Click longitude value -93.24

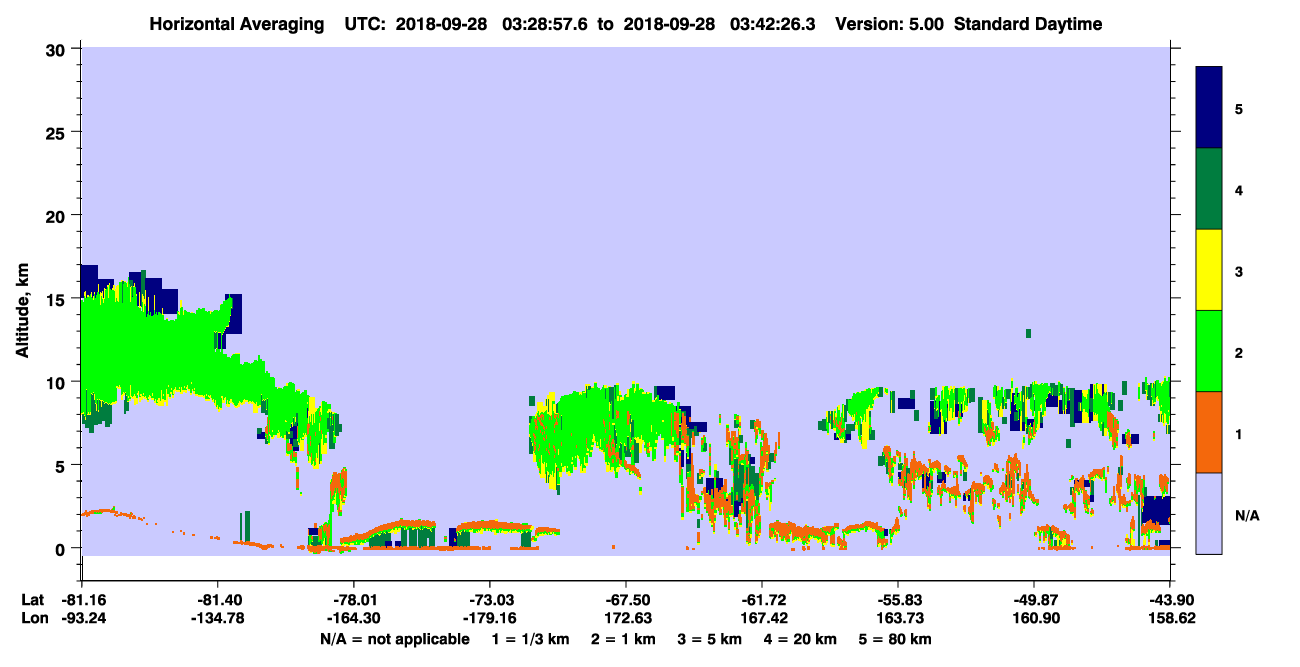(x=82, y=617)
